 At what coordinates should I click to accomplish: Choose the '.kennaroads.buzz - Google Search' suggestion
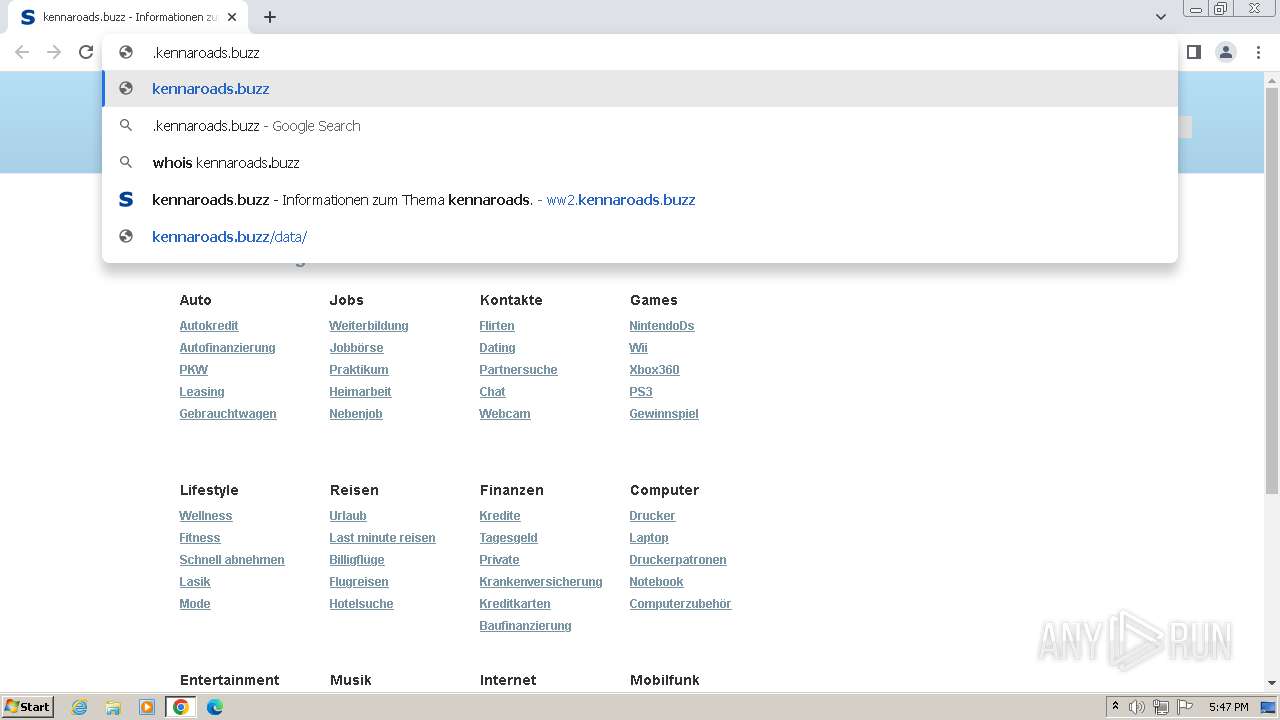click(x=640, y=125)
